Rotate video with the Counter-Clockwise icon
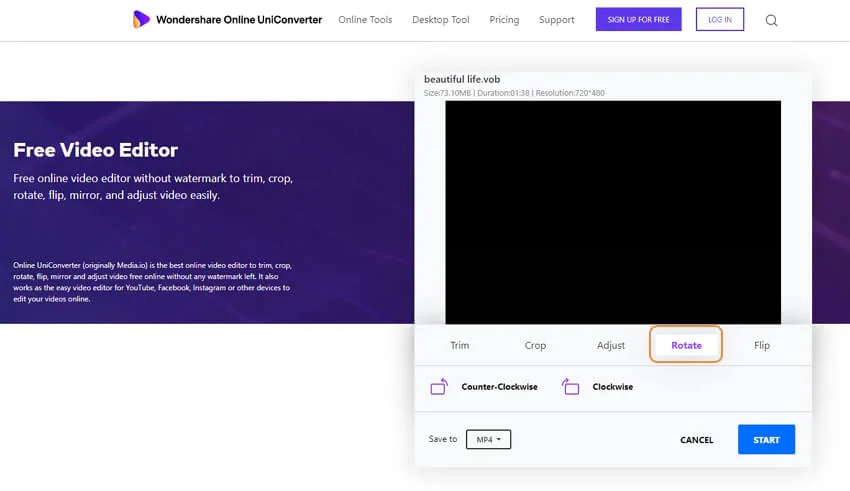Image resolution: width=850 pixels, height=491 pixels. 439,386
